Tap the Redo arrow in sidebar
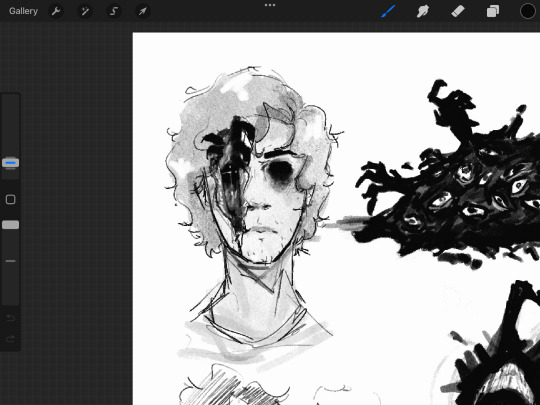Viewport: 540px width, 405px height. coord(10,339)
